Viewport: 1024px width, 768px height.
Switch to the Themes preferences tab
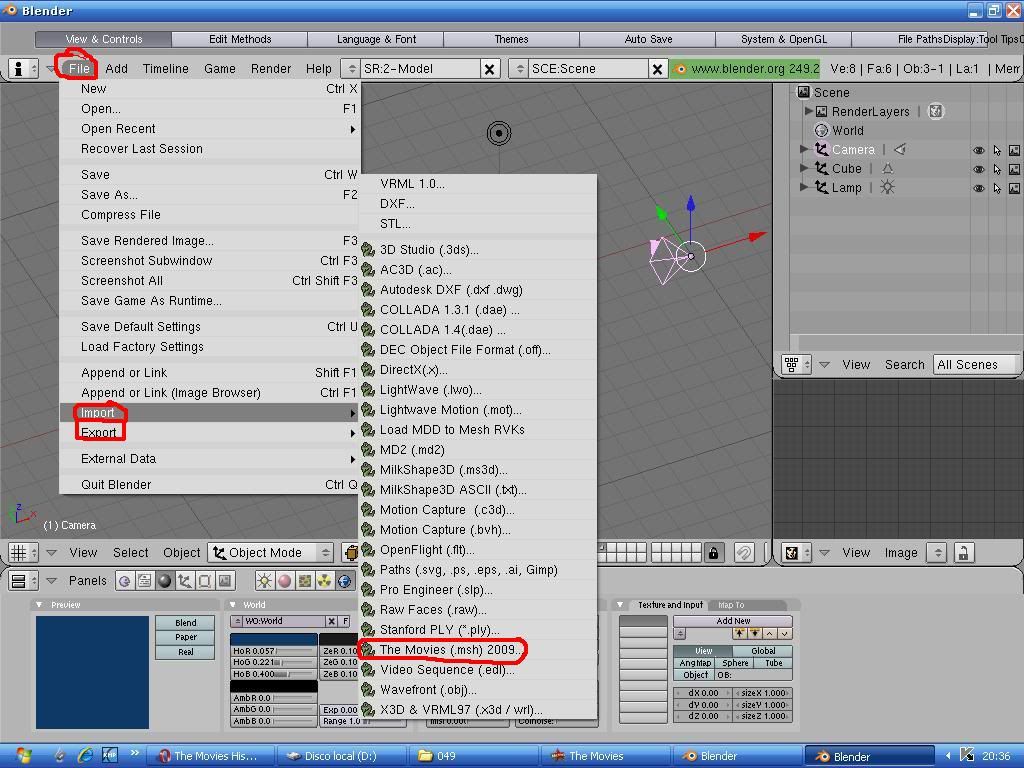pos(511,39)
